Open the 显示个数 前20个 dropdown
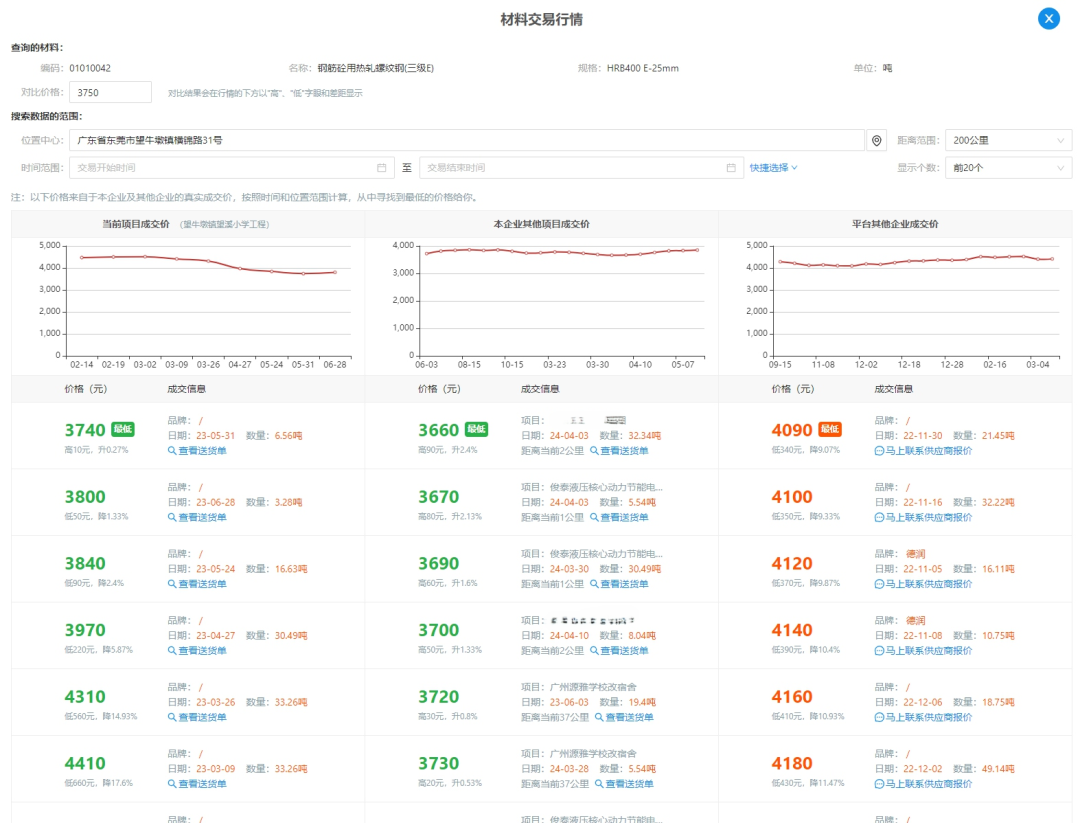The width and height of the screenshot is (1080, 823). pyautogui.click(x=1008, y=168)
